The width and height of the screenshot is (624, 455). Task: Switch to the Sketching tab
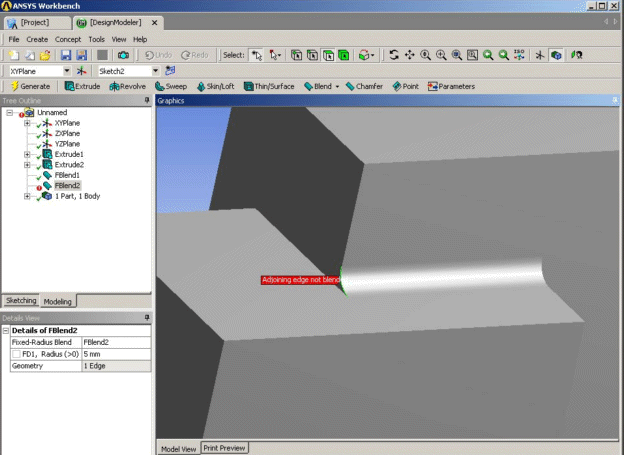21,300
